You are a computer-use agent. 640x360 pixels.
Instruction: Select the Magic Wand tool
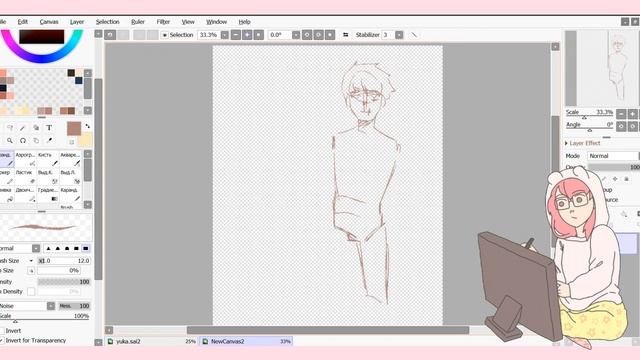pos(23,128)
